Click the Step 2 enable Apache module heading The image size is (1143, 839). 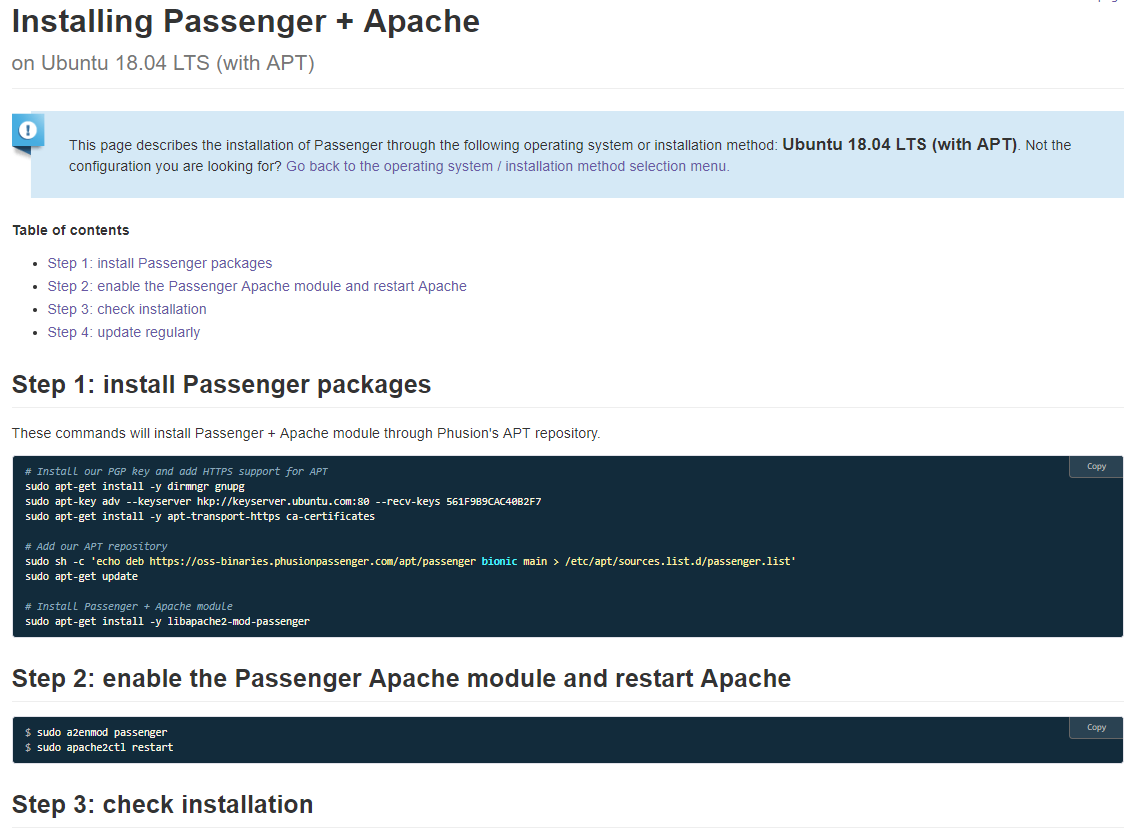coord(402,679)
